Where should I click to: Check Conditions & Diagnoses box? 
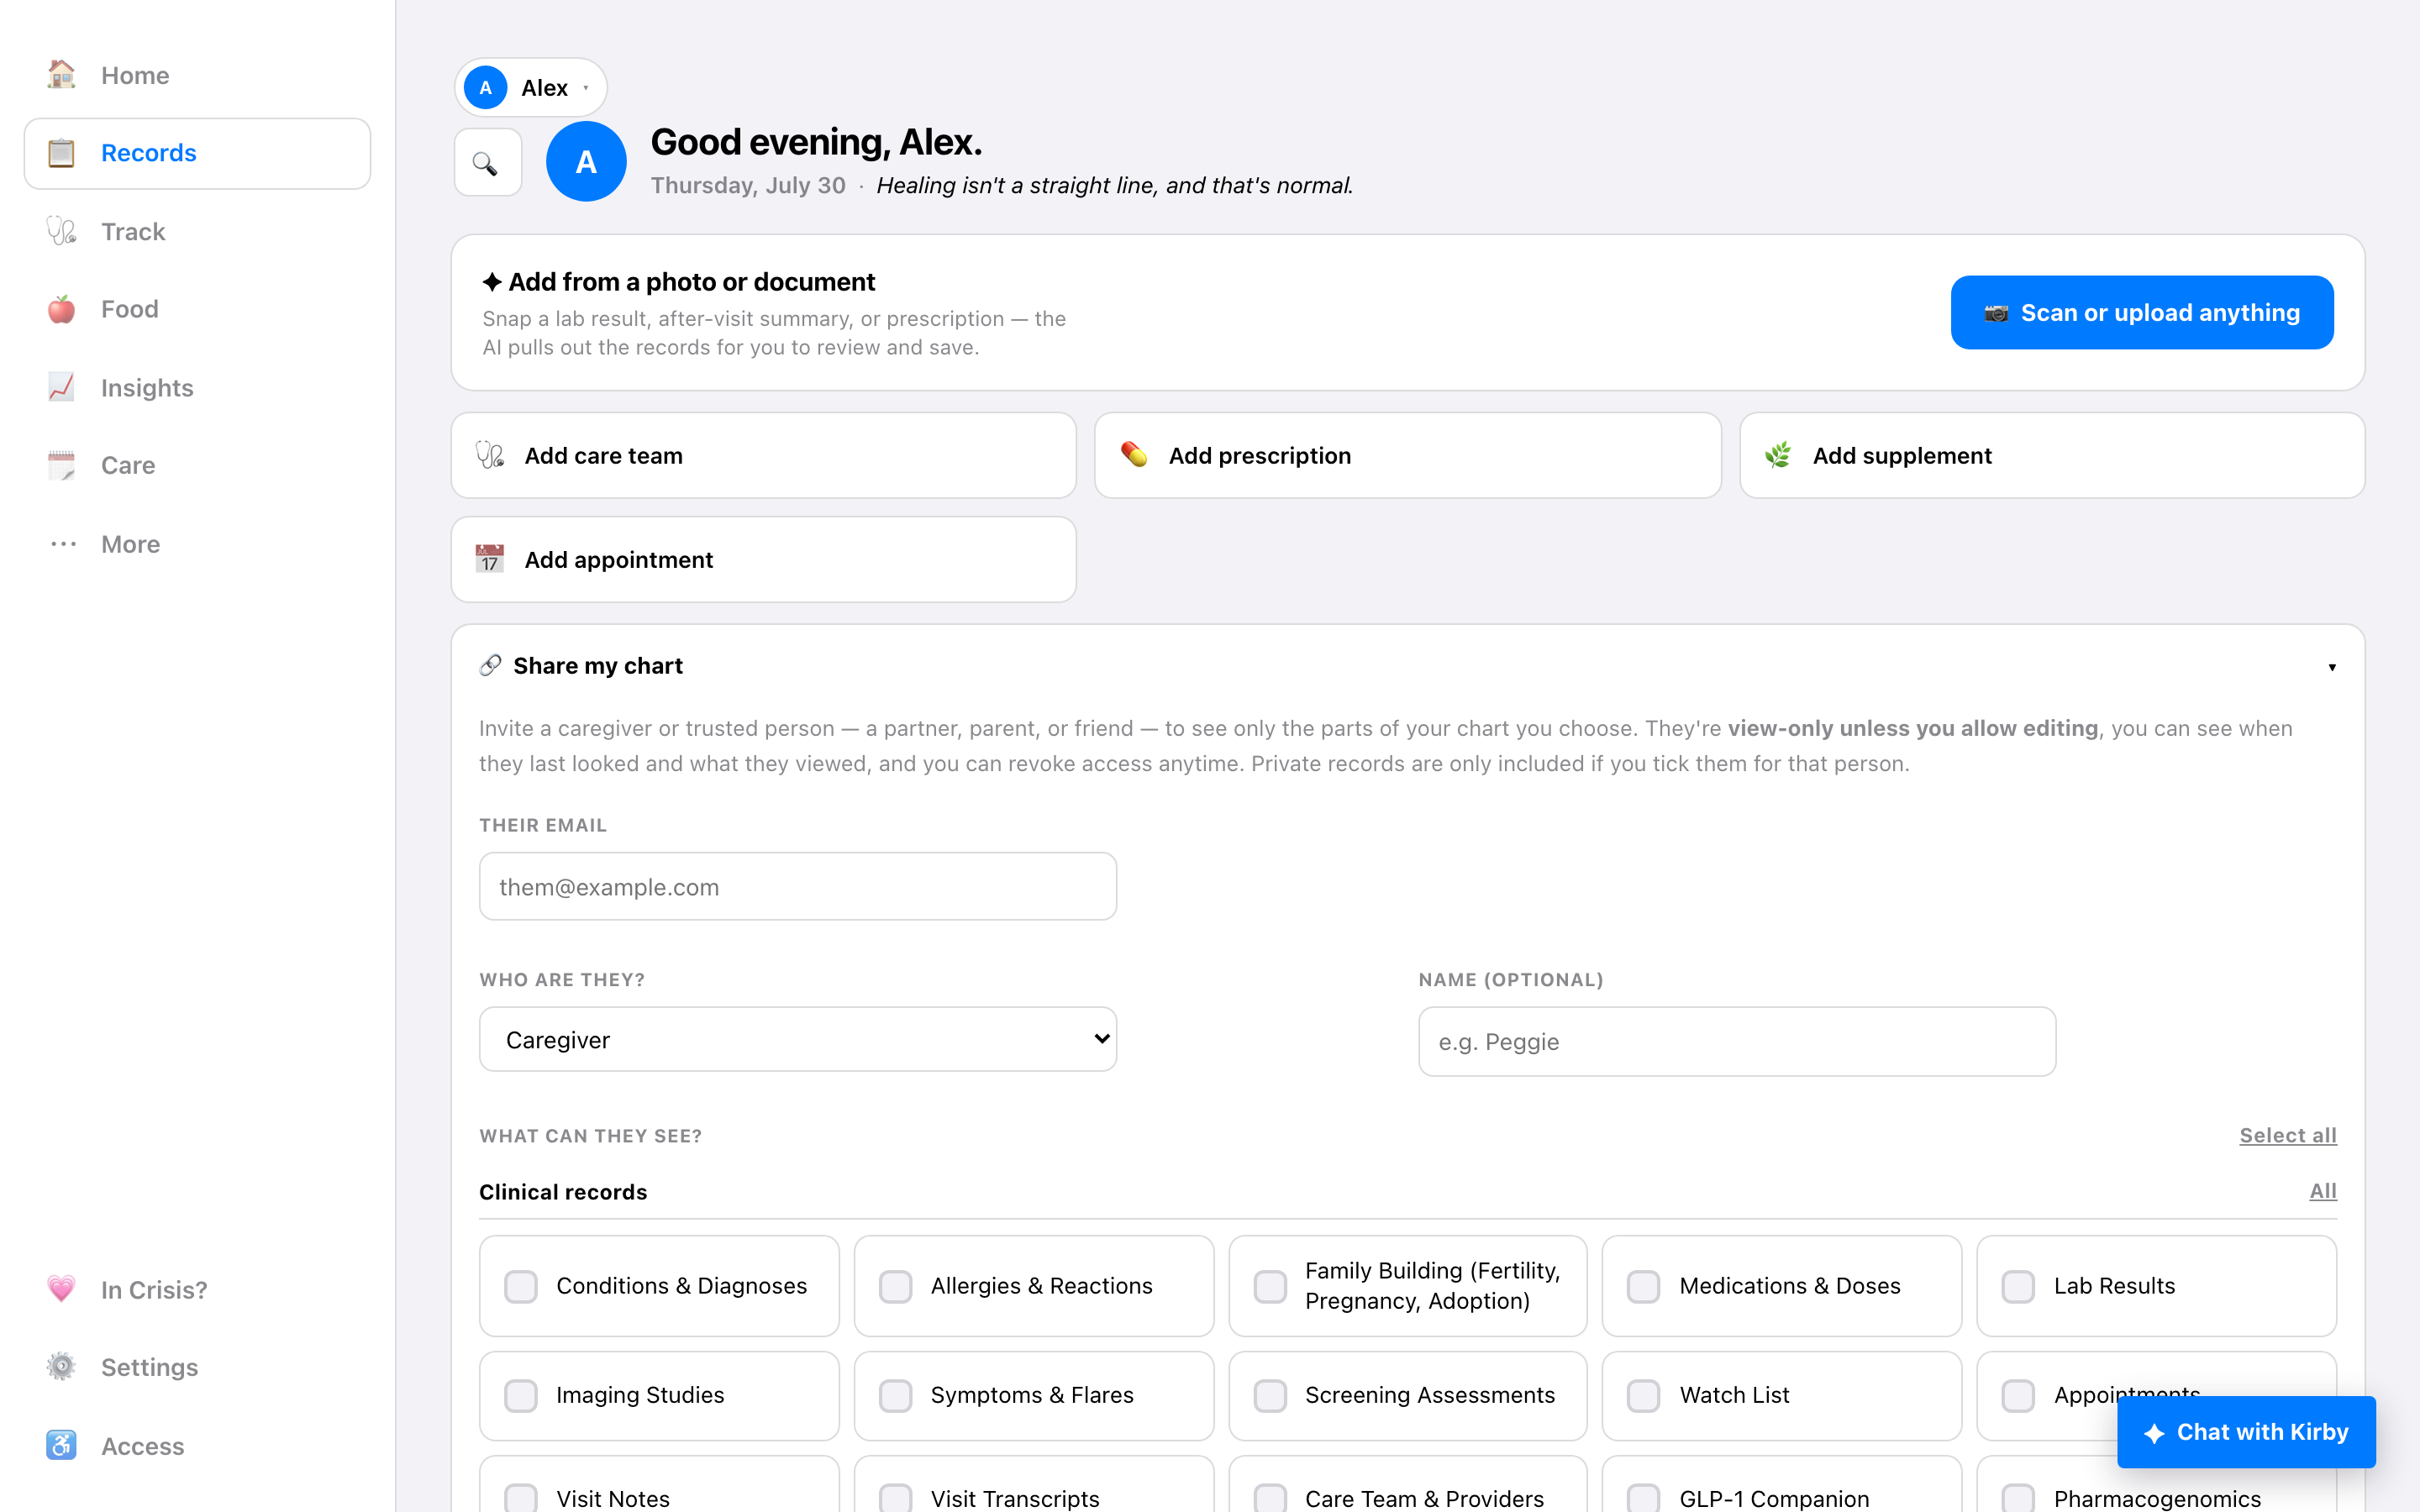(x=520, y=1286)
